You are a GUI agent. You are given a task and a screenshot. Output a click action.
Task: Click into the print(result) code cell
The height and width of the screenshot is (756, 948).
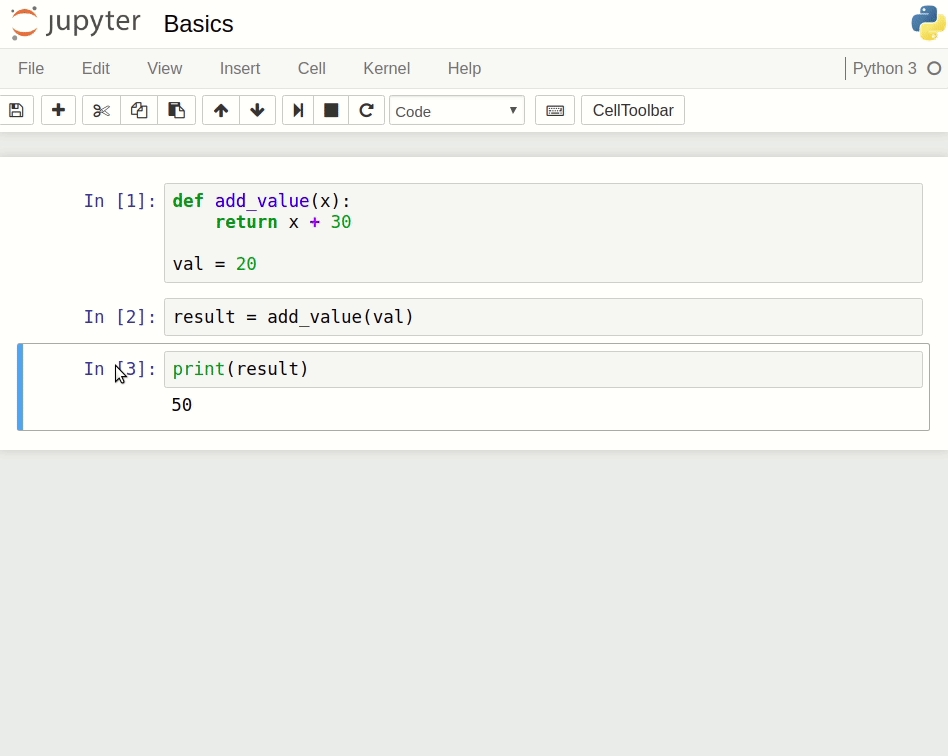click(x=540, y=369)
